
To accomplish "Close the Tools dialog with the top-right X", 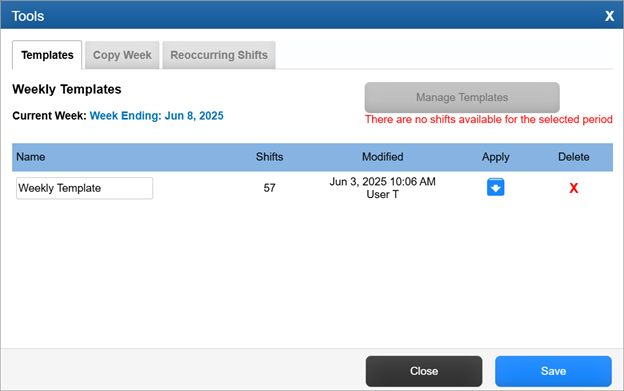I will 609,16.
